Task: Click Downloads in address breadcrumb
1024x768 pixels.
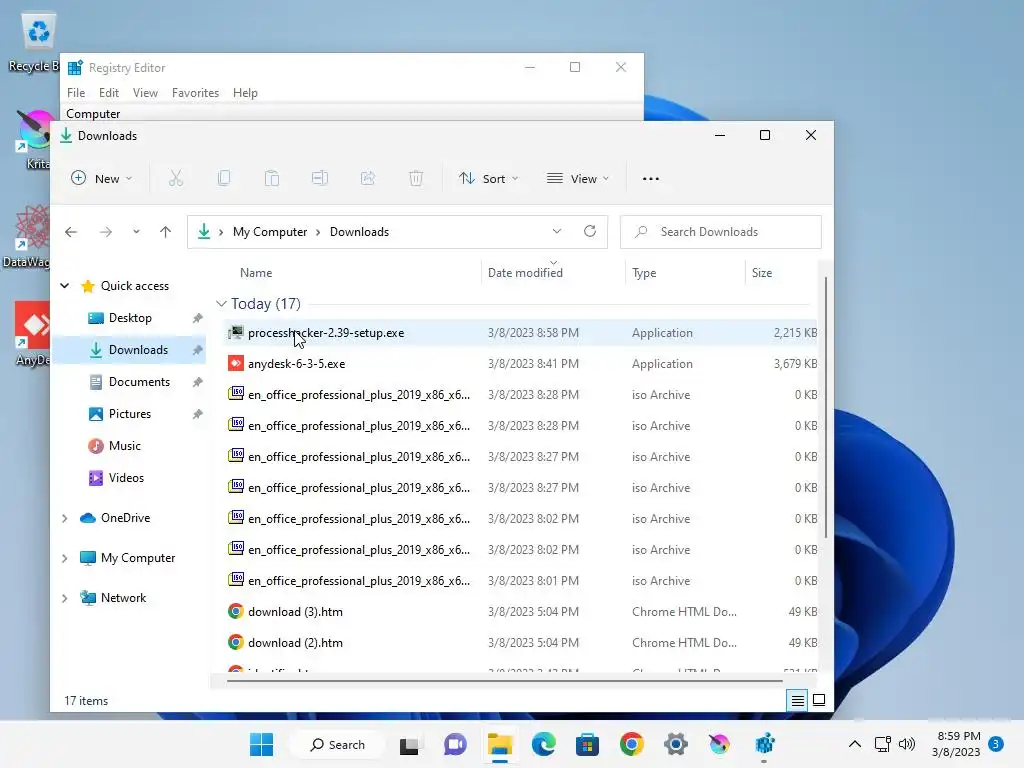Action: (x=359, y=232)
